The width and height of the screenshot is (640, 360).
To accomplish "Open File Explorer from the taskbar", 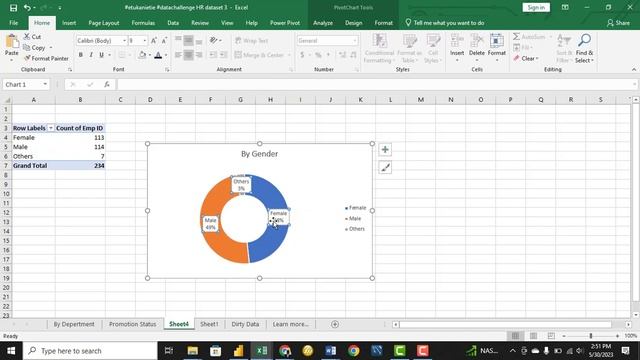I will point(193,351).
